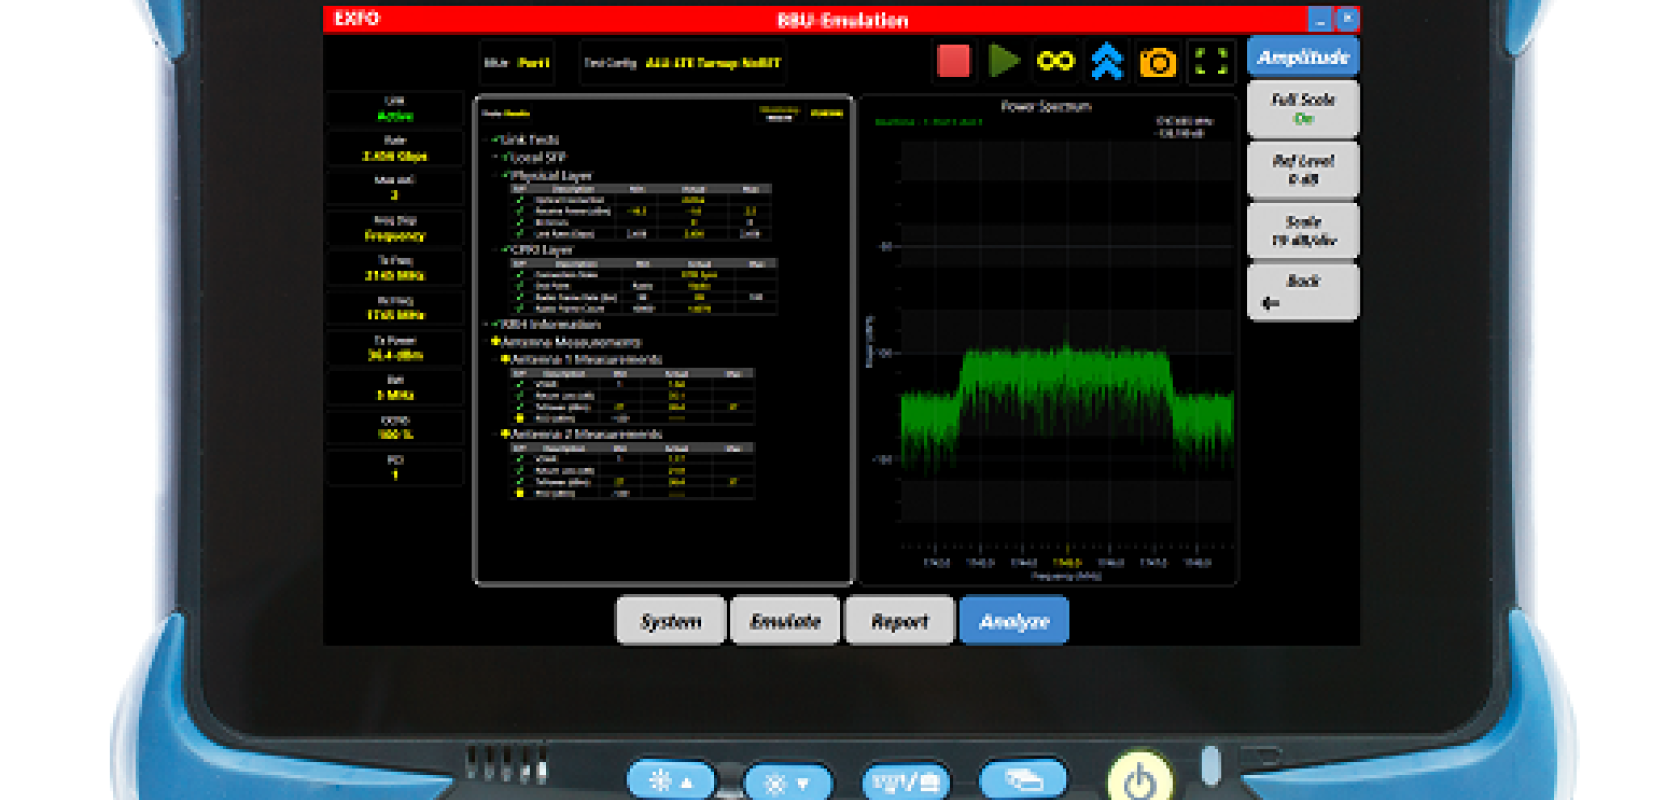Tap the hardware power button
This screenshot has width=1680, height=800.
pyautogui.click(x=1140, y=778)
